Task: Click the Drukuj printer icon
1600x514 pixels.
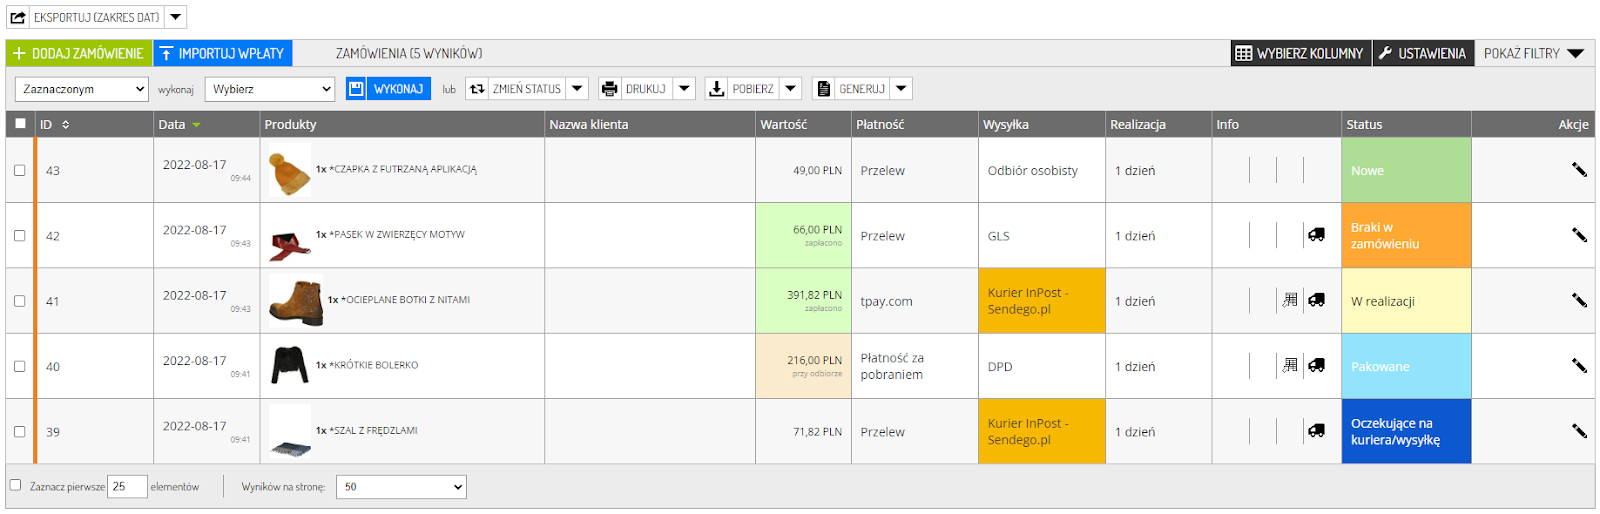Action: click(x=609, y=89)
